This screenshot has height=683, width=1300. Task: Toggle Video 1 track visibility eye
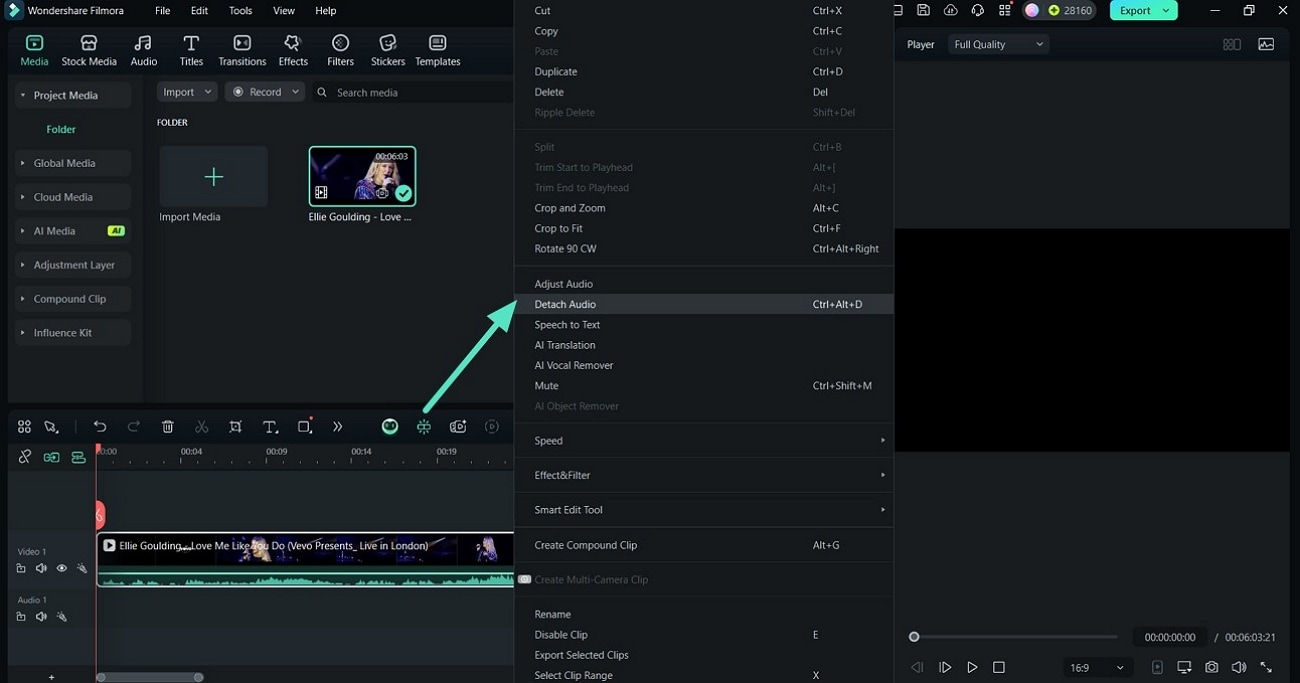click(x=61, y=568)
